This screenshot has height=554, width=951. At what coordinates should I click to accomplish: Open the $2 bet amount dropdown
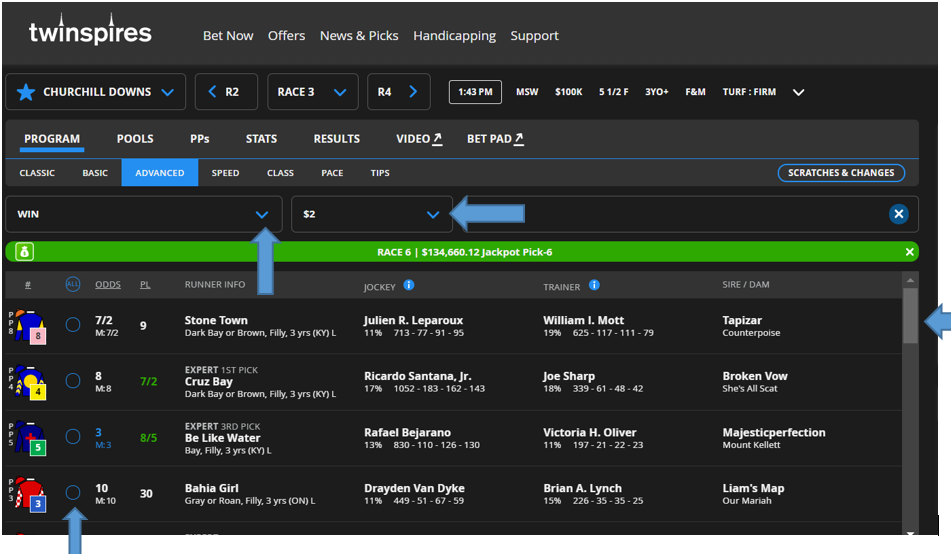(372, 214)
